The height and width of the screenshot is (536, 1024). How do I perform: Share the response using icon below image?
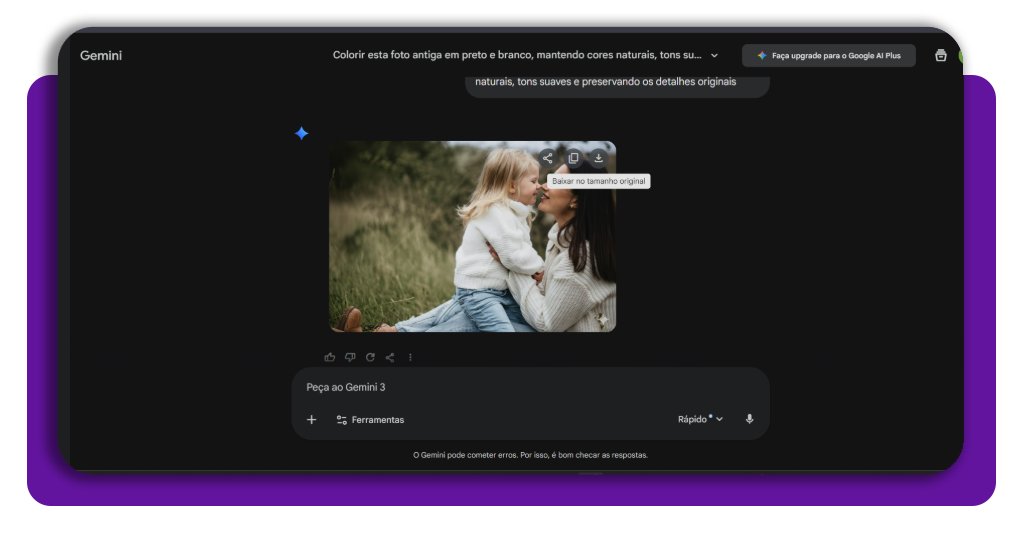point(390,357)
